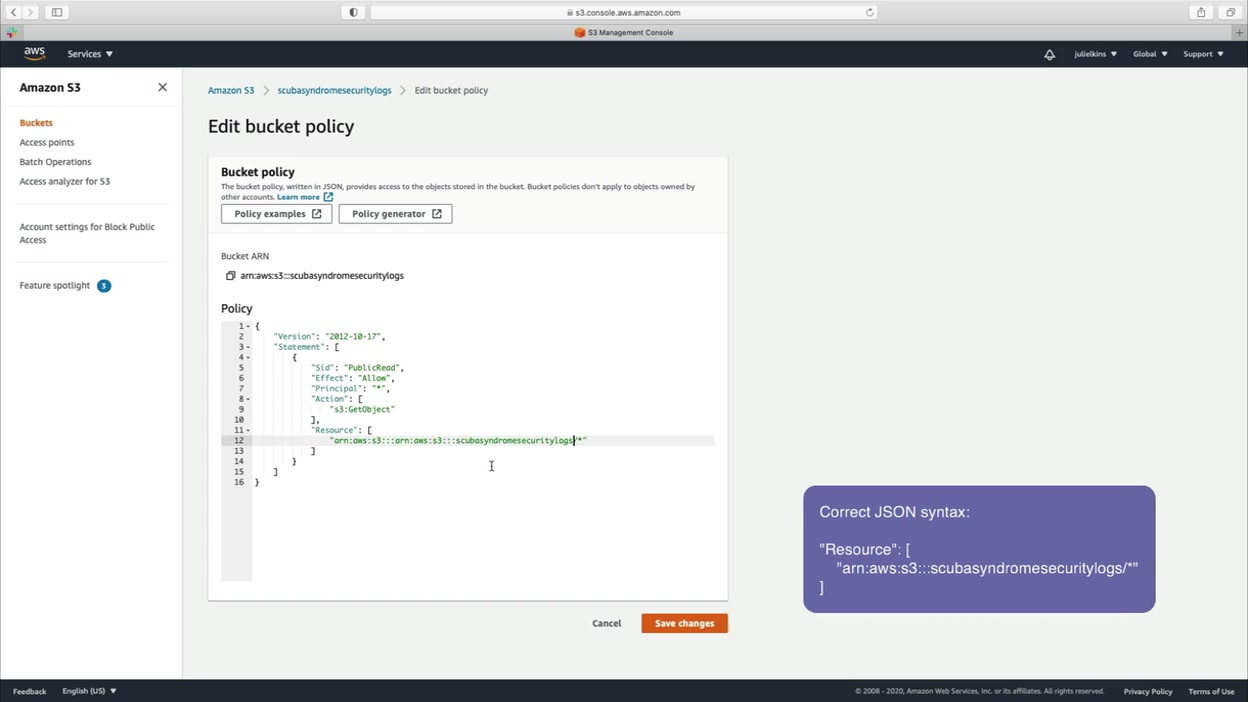Select Access points in the sidebar
This screenshot has width=1248, height=702.
coord(47,143)
